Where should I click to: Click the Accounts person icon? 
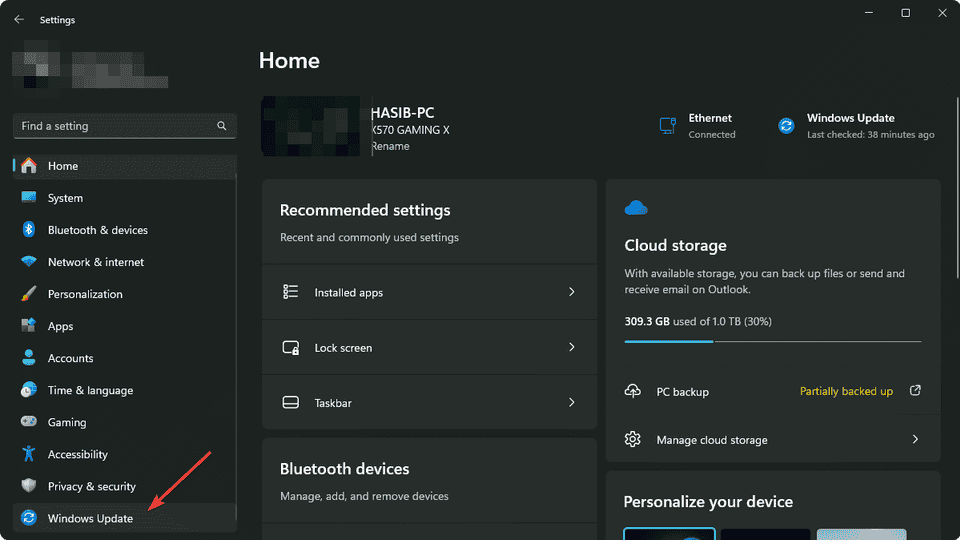point(29,358)
